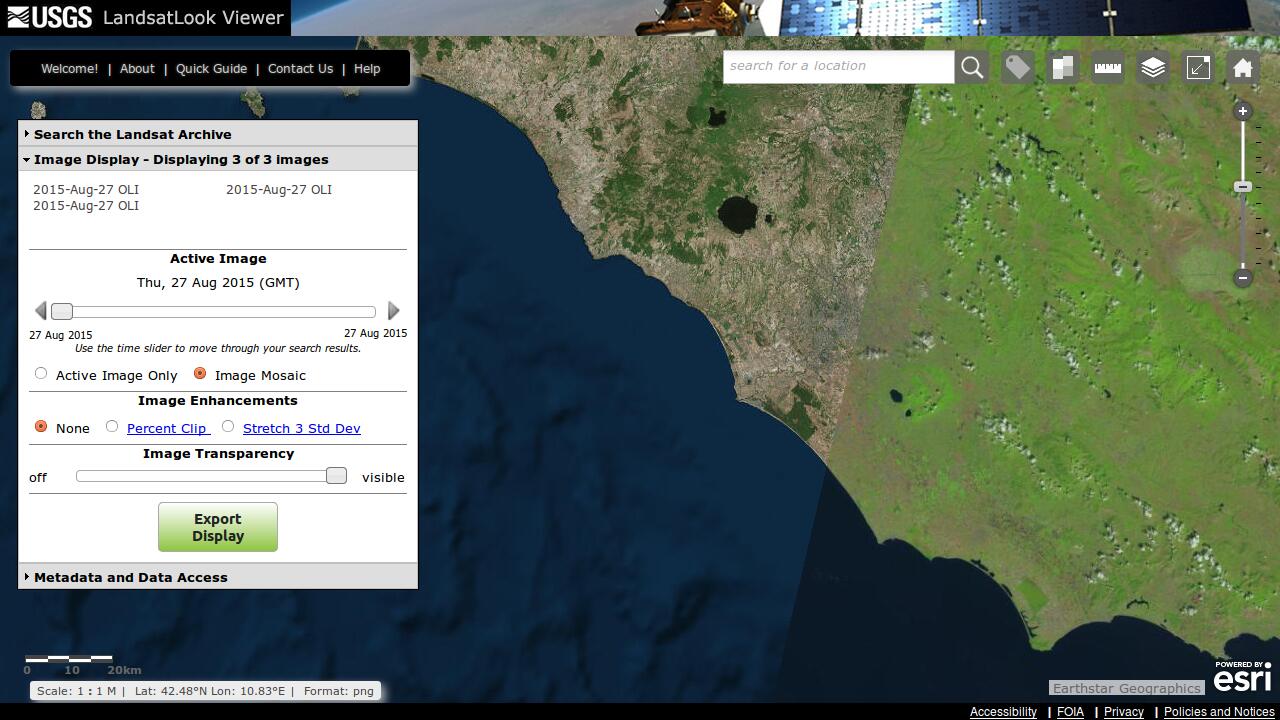Click the USGS logo
Viewport: 1280px width, 720px height.
click(x=50, y=17)
